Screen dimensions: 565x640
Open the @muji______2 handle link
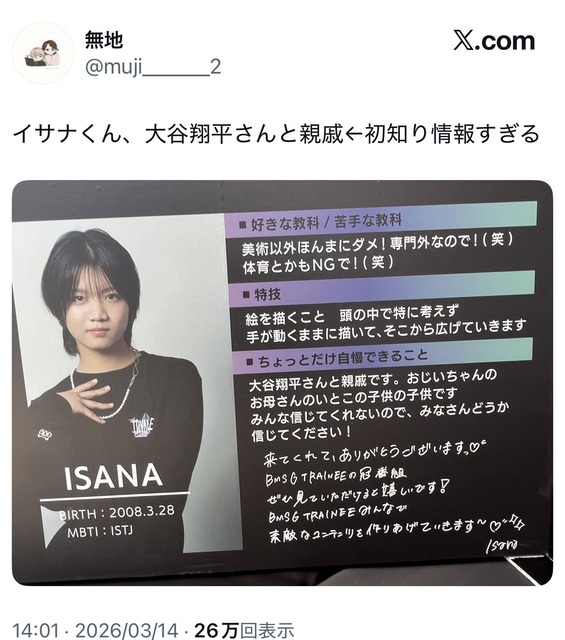click(153, 67)
